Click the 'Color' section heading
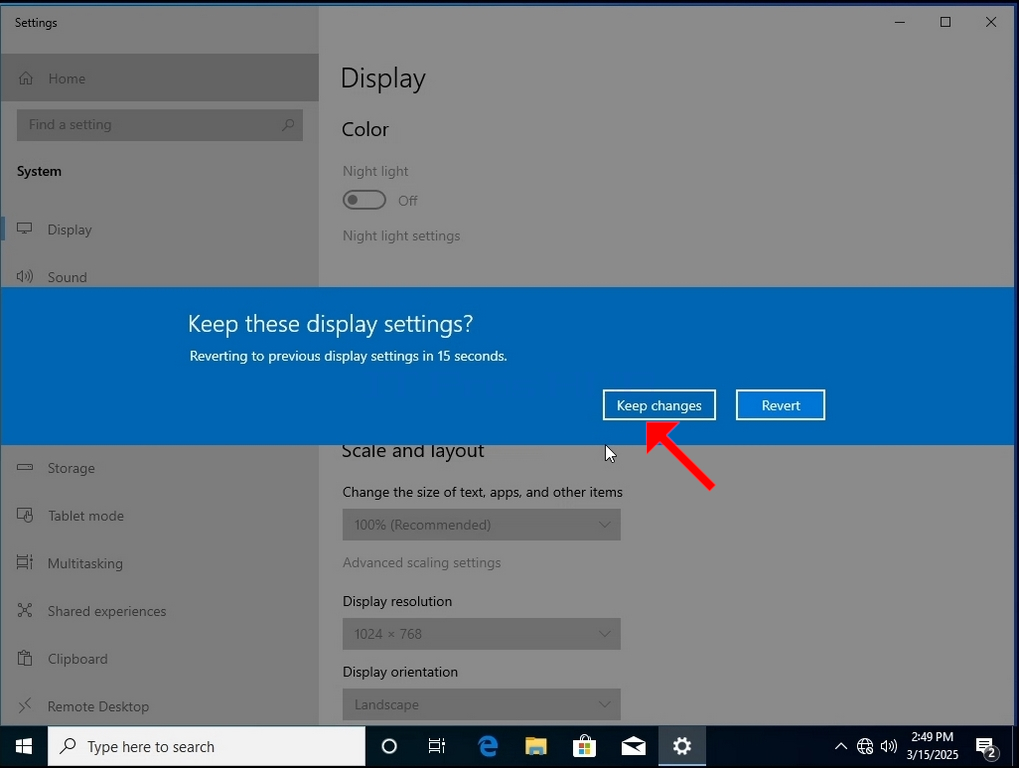The width and height of the screenshot is (1019, 768). click(365, 129)
